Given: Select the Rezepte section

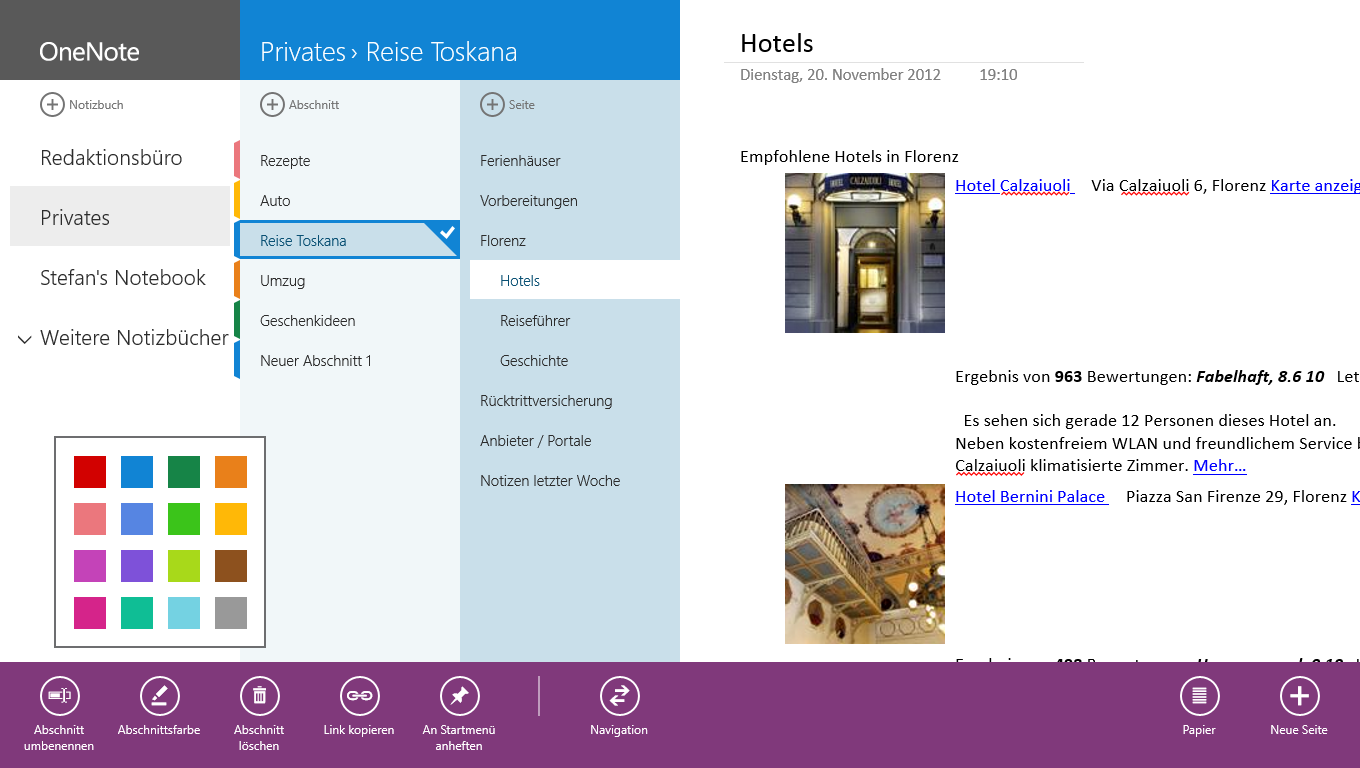Looking at the screenshot, I should (285, 160).
